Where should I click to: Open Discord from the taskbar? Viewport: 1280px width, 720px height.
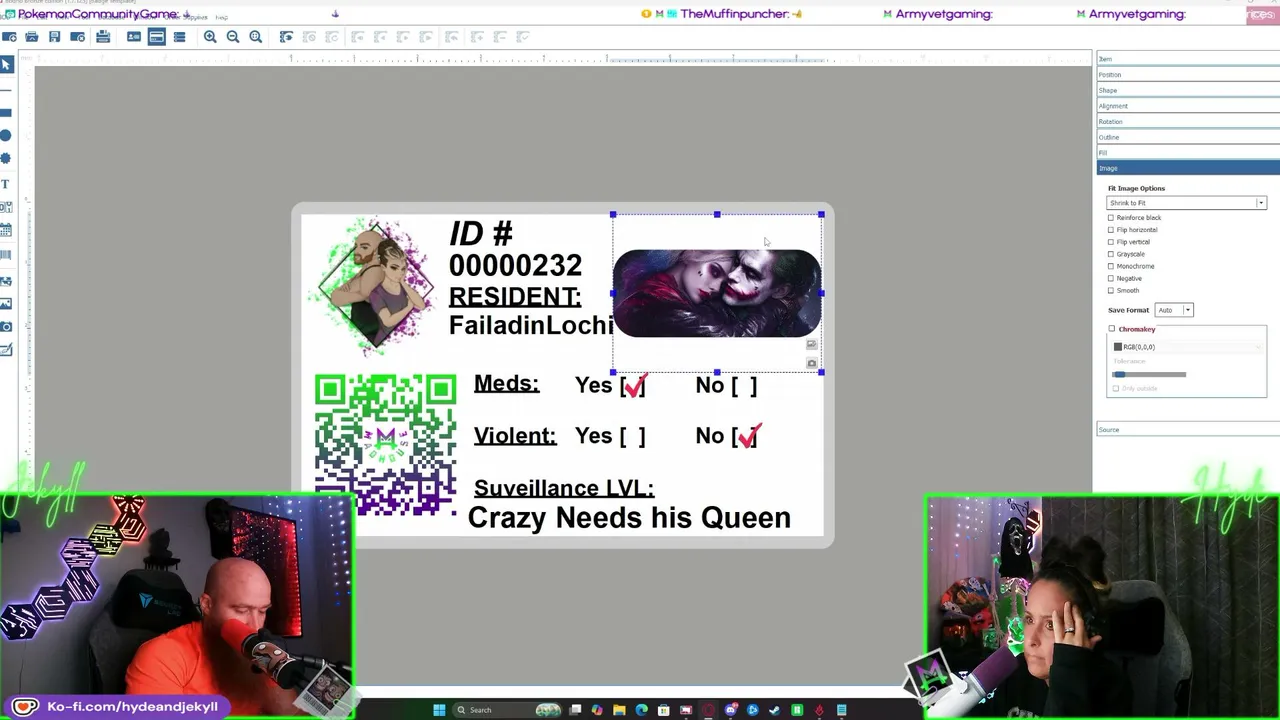point(731,710)
